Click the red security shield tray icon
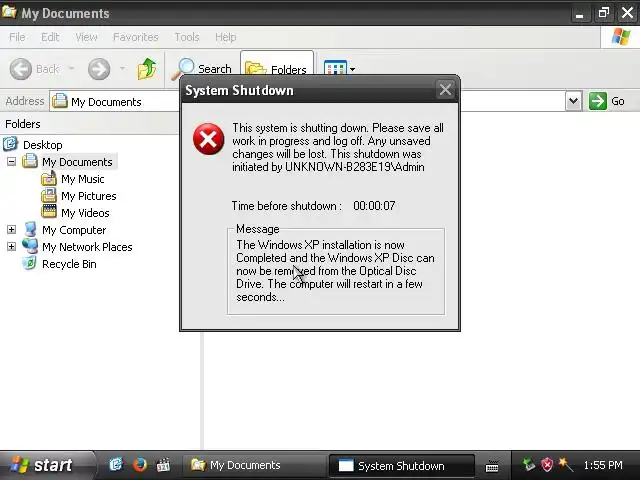 547,465
